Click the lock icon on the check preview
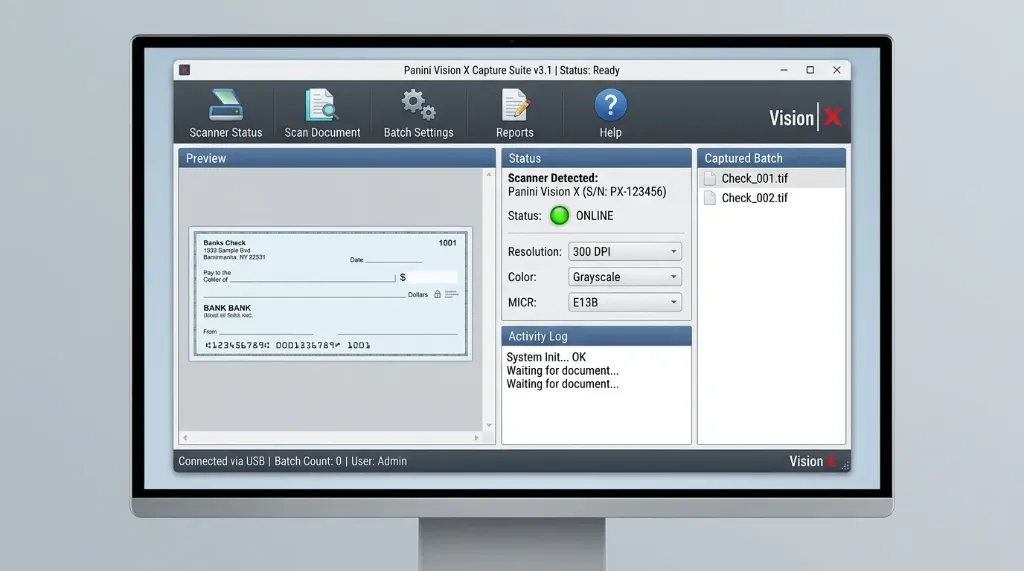Image resolution: width=1024 pixels, height=571 pixels. (x=438, y=295)
